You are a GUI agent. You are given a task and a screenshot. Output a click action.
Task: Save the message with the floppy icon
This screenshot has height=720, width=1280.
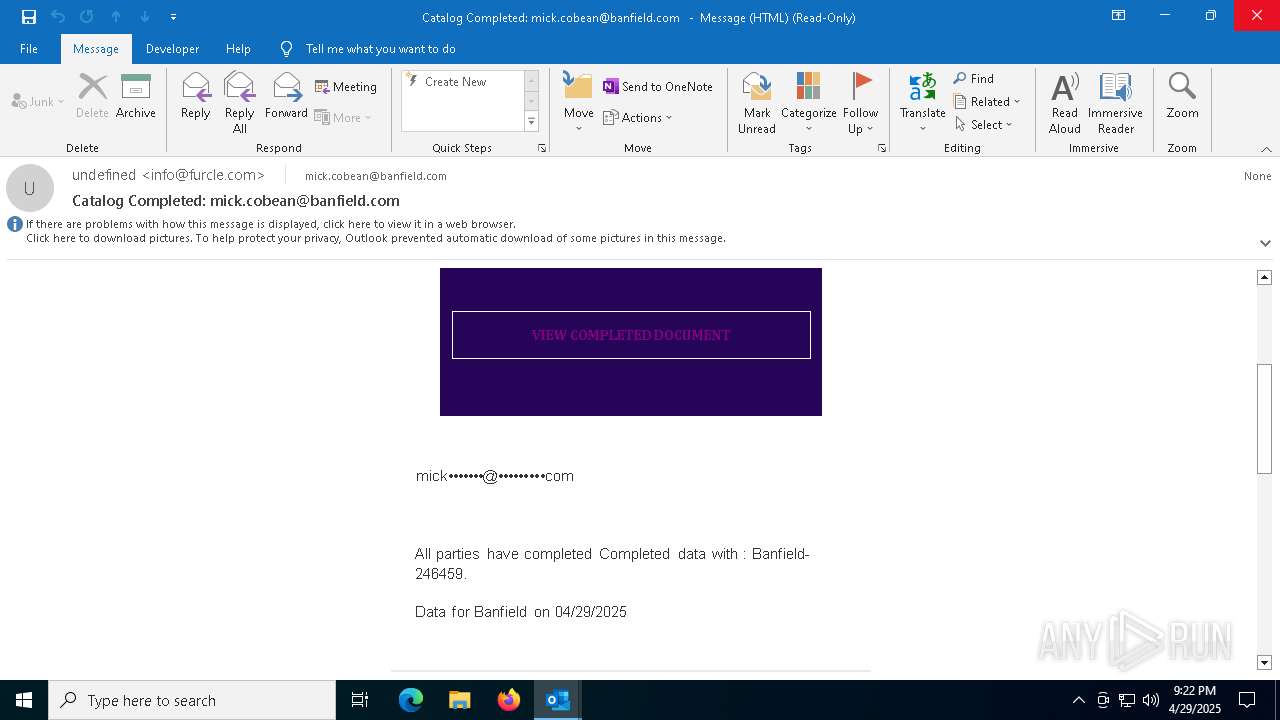(29, 17)
